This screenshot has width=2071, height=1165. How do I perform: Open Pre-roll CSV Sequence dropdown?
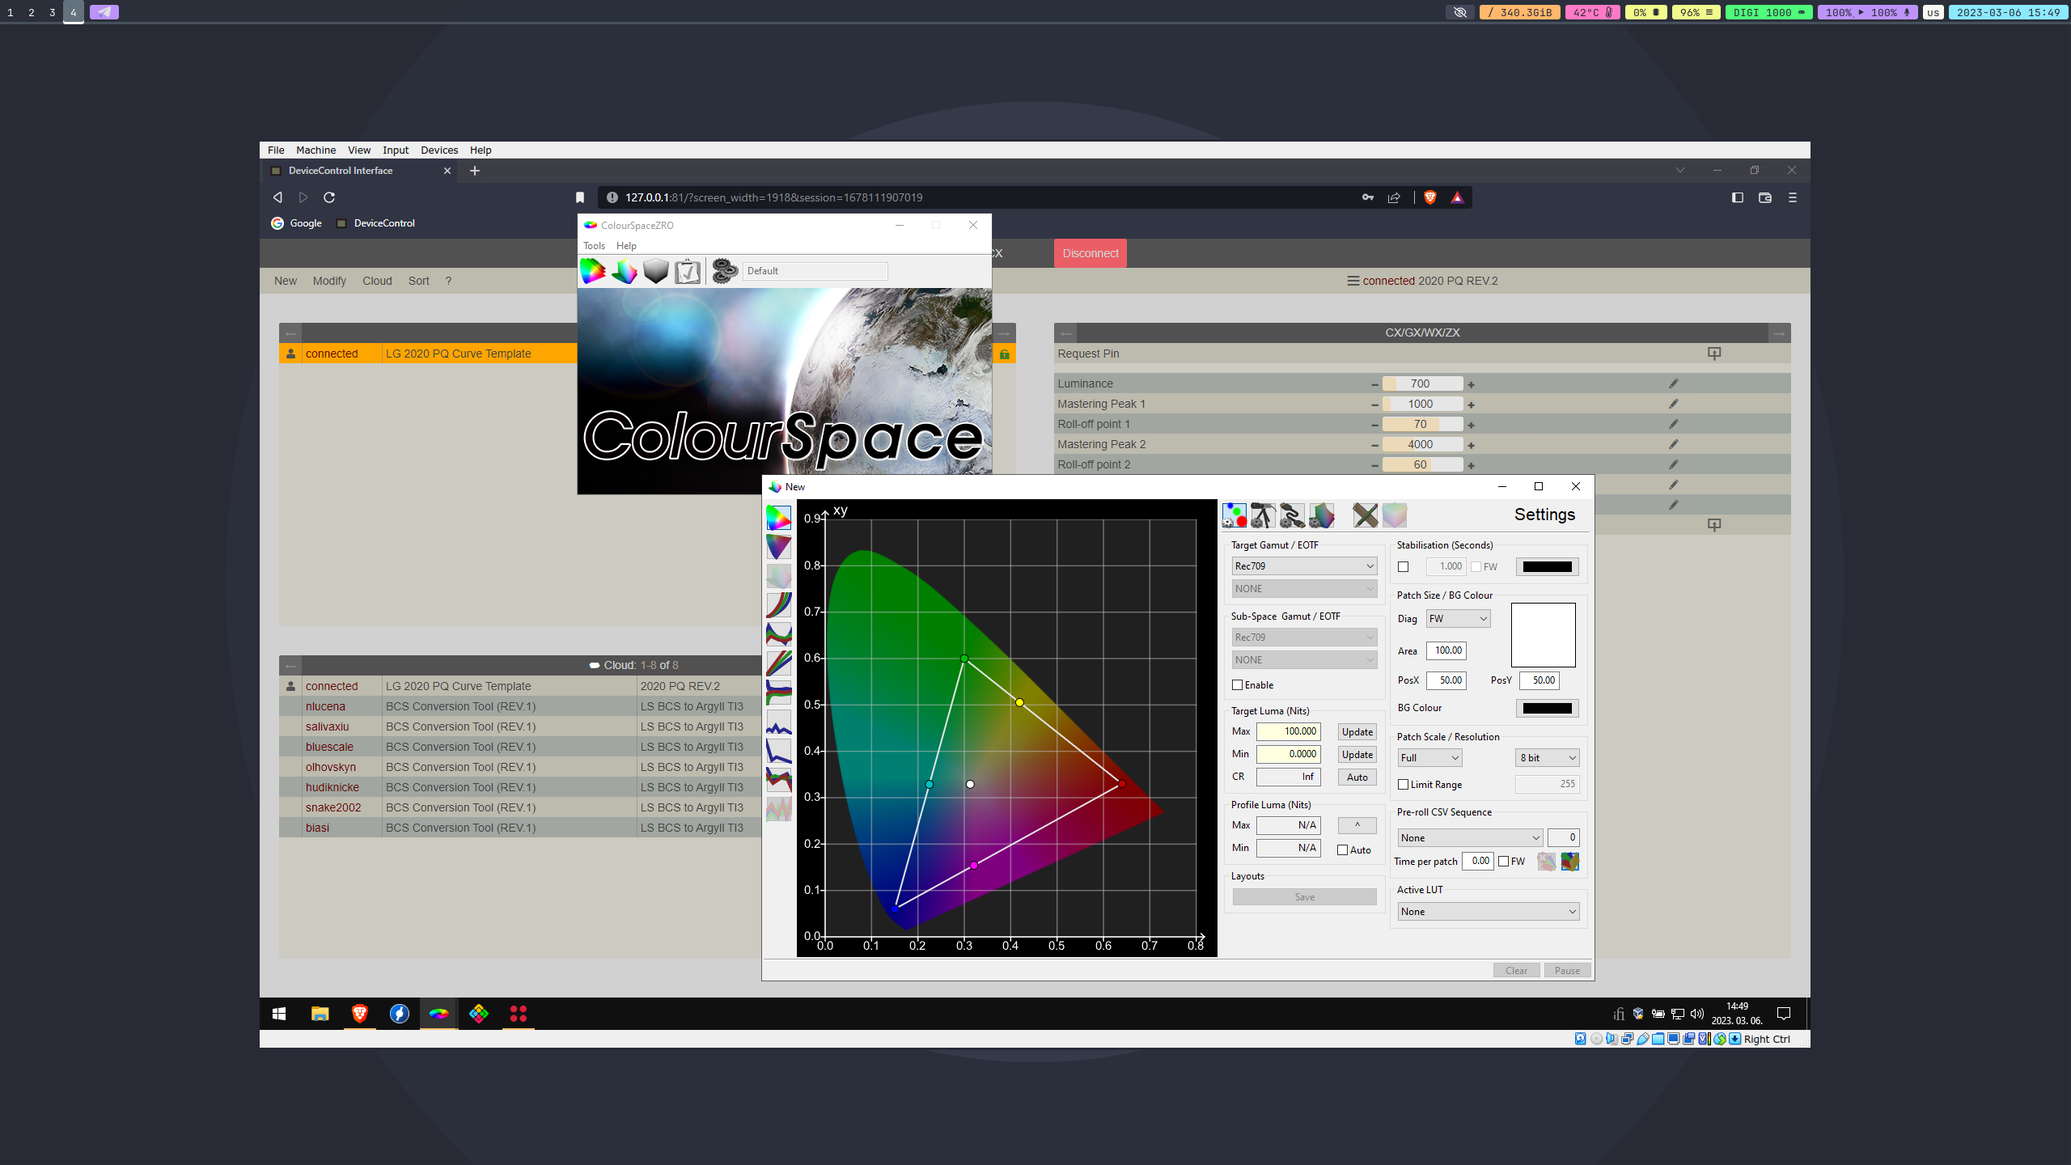point(1470,838)
